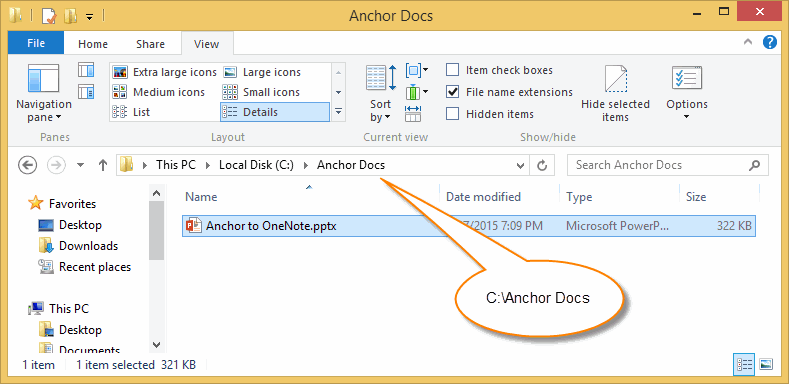Toggle the Details pane icon

pyautogui.click(x=86, y=92)
